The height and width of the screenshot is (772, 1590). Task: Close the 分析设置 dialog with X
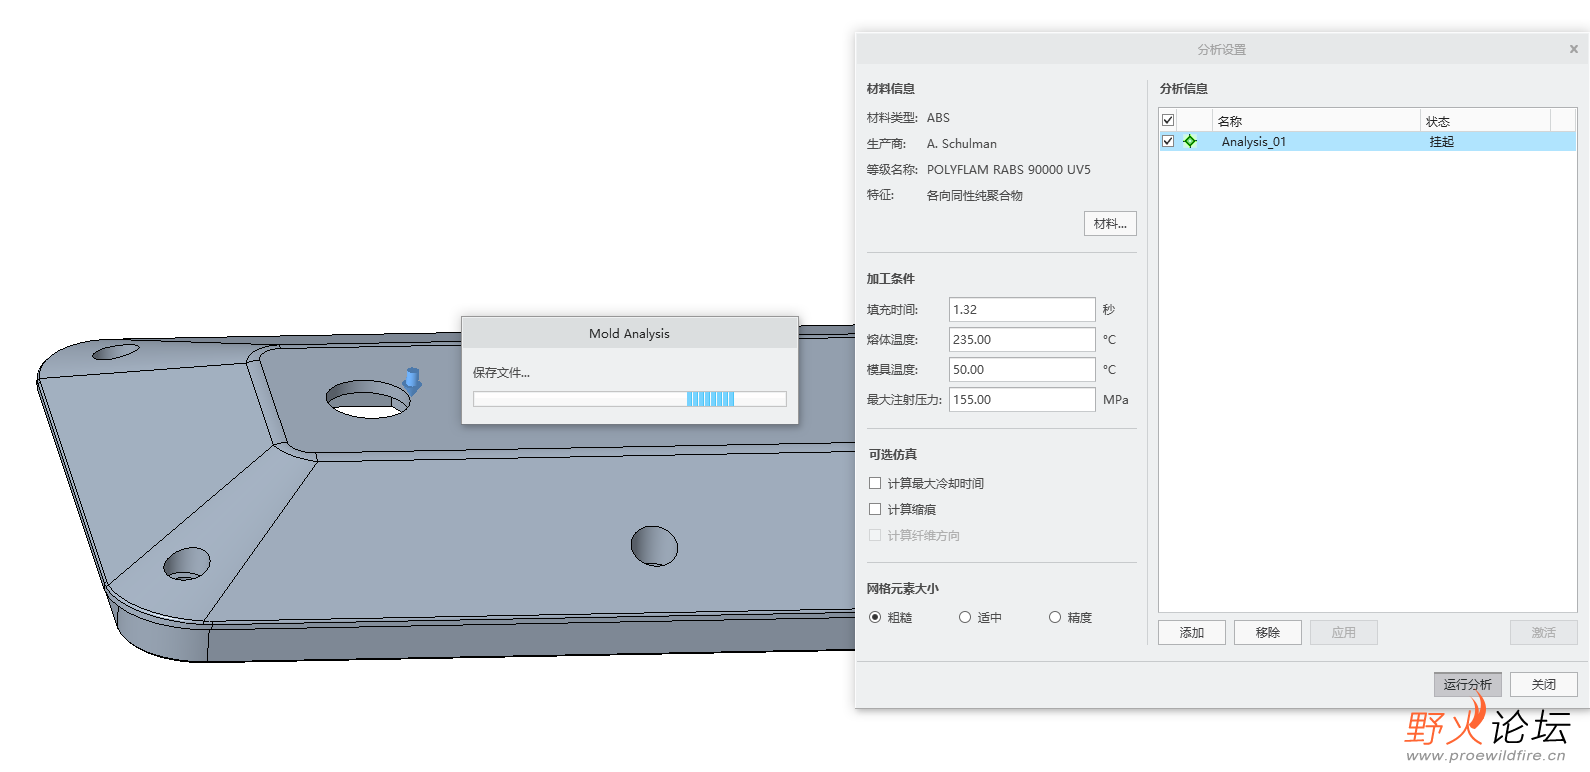pos(1573,49)
